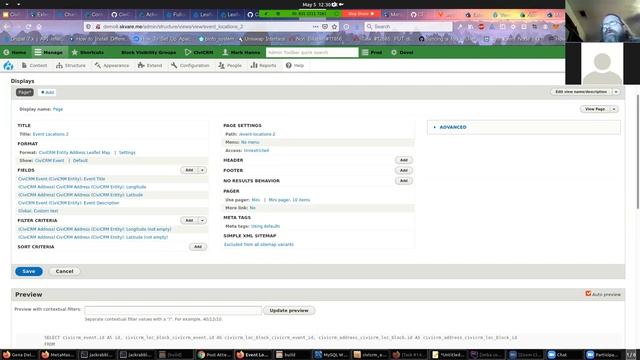Viewport: 640px width, 360px height.
Task: Reload the page in the browser
Action: [x=28, y=27]
